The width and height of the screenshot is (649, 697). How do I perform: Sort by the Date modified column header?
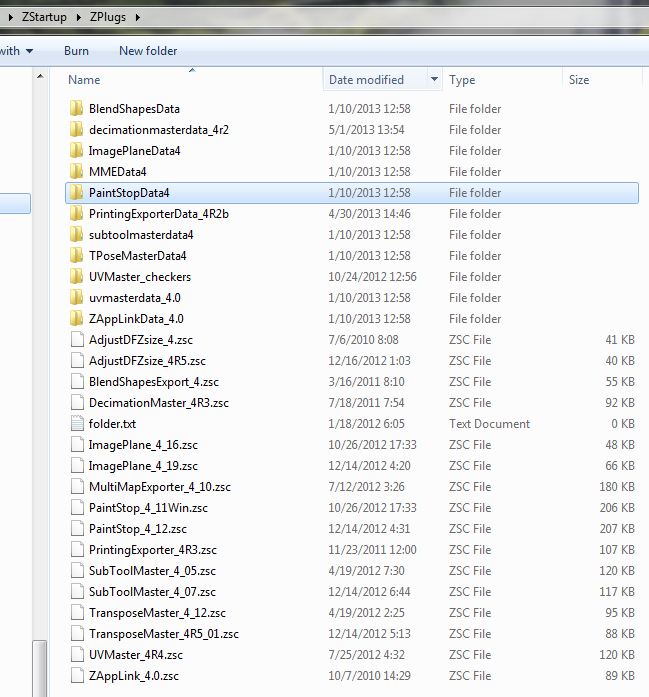(375, 80)
